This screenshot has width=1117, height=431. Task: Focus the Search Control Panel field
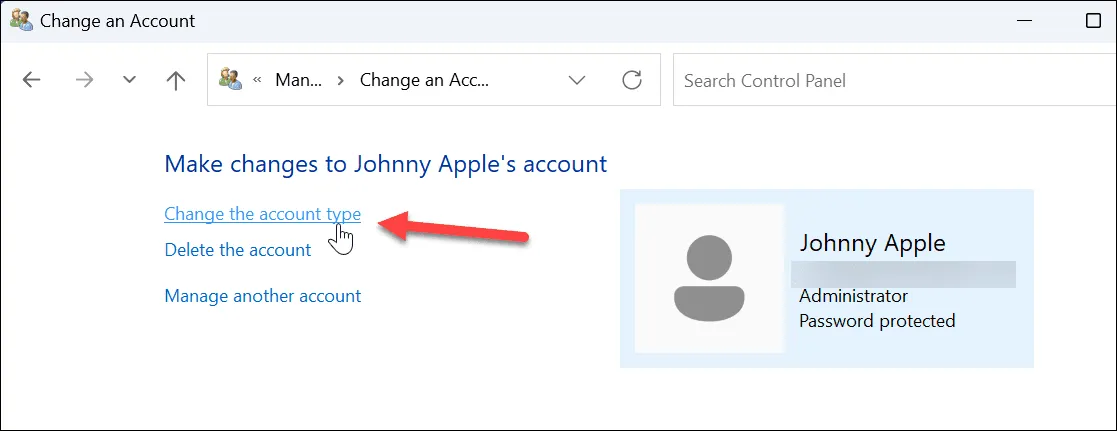(x=895, y=80)
